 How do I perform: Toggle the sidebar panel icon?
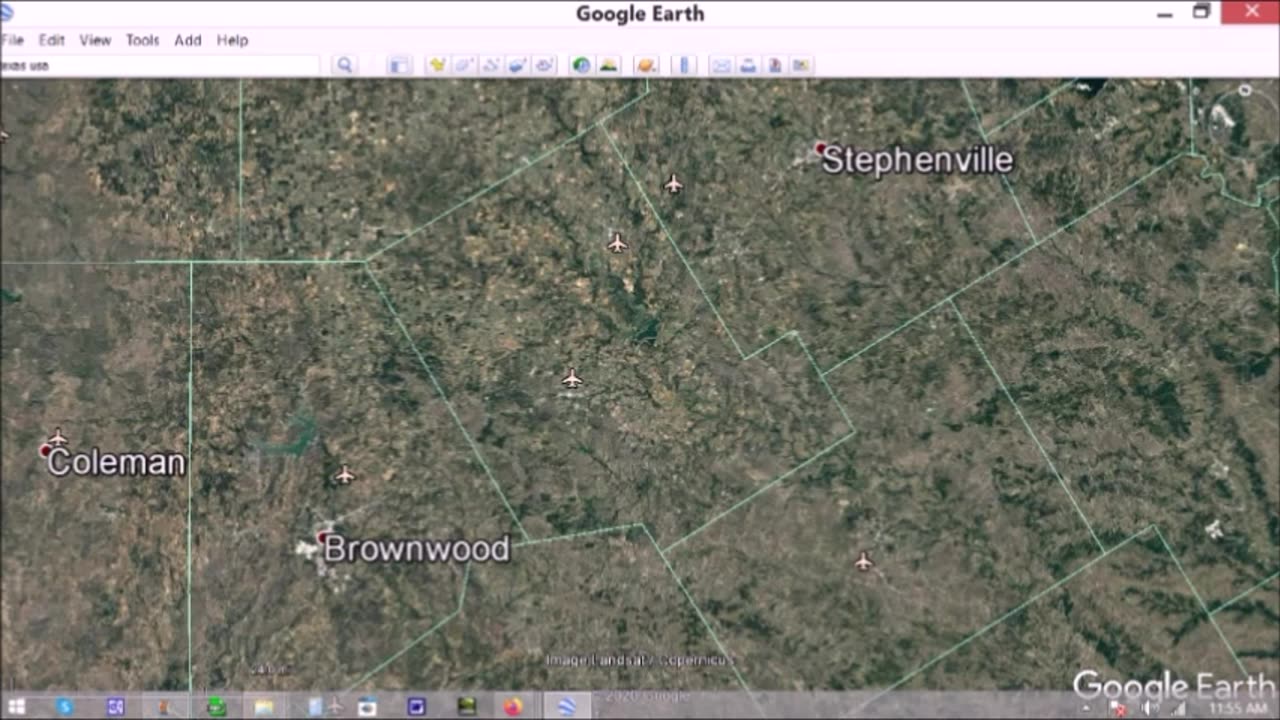click(399, 66)
